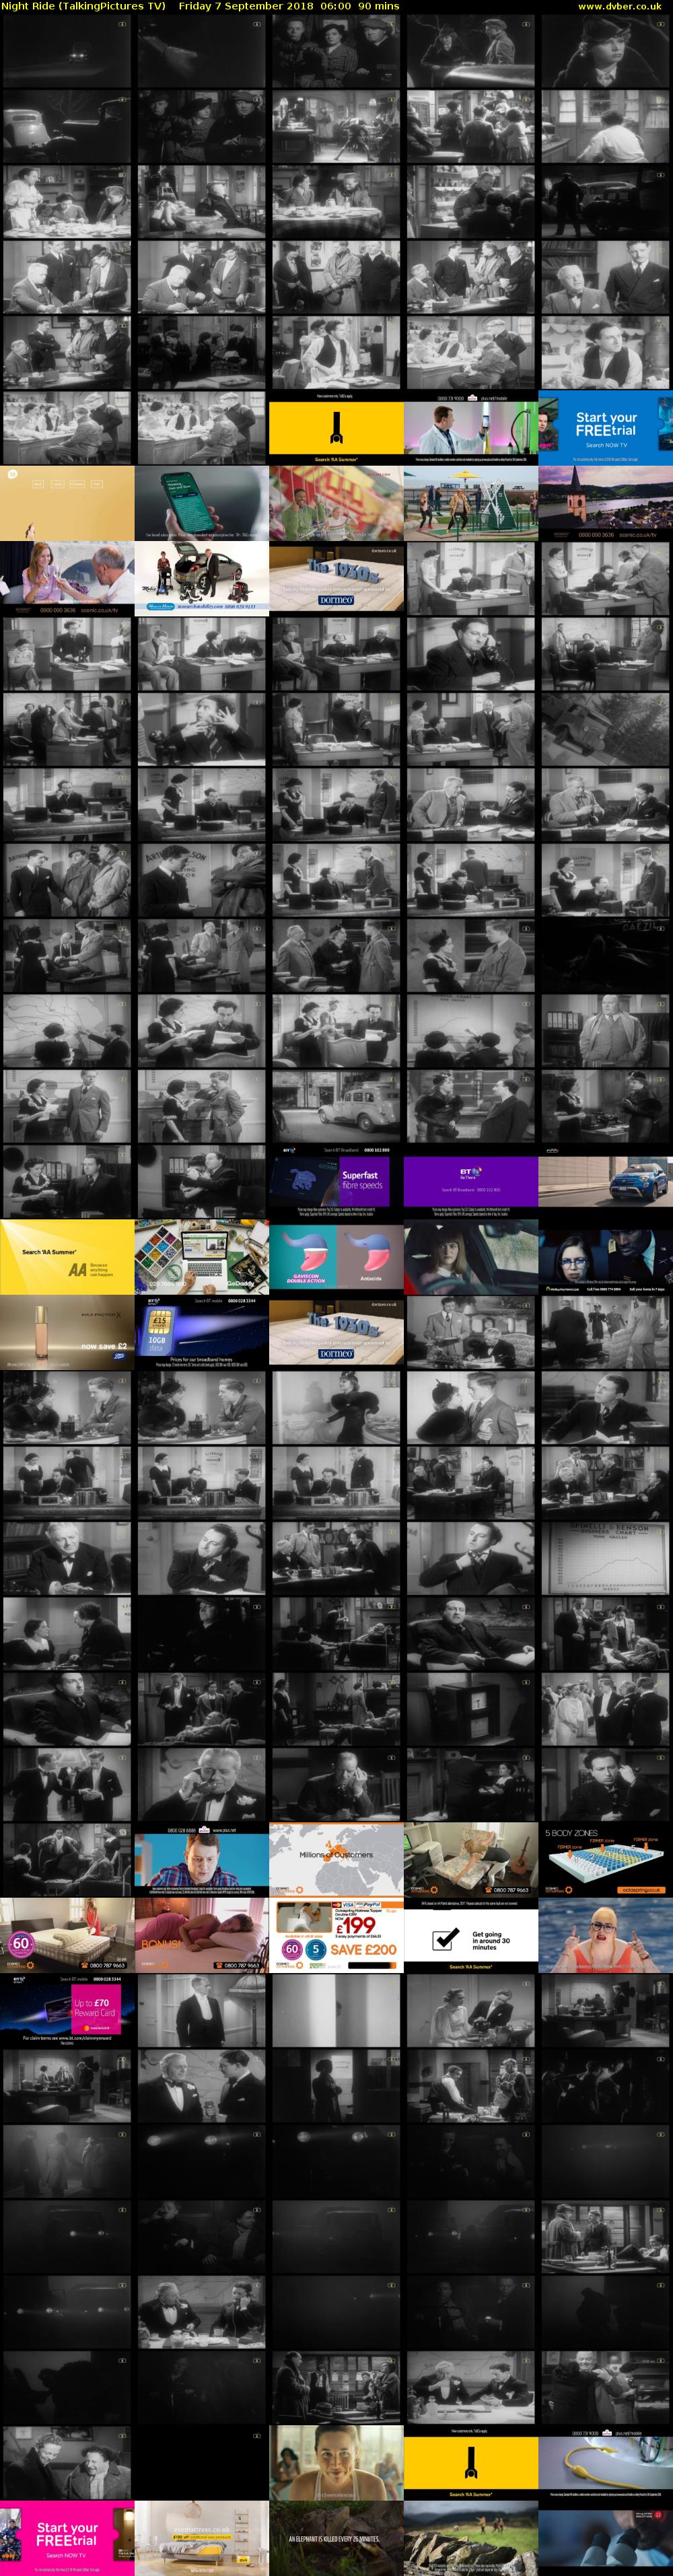The image size is (673, 2576).
Task: Select the mattress with guitar ad thumbnail
Action: (x=471, y=1859)
